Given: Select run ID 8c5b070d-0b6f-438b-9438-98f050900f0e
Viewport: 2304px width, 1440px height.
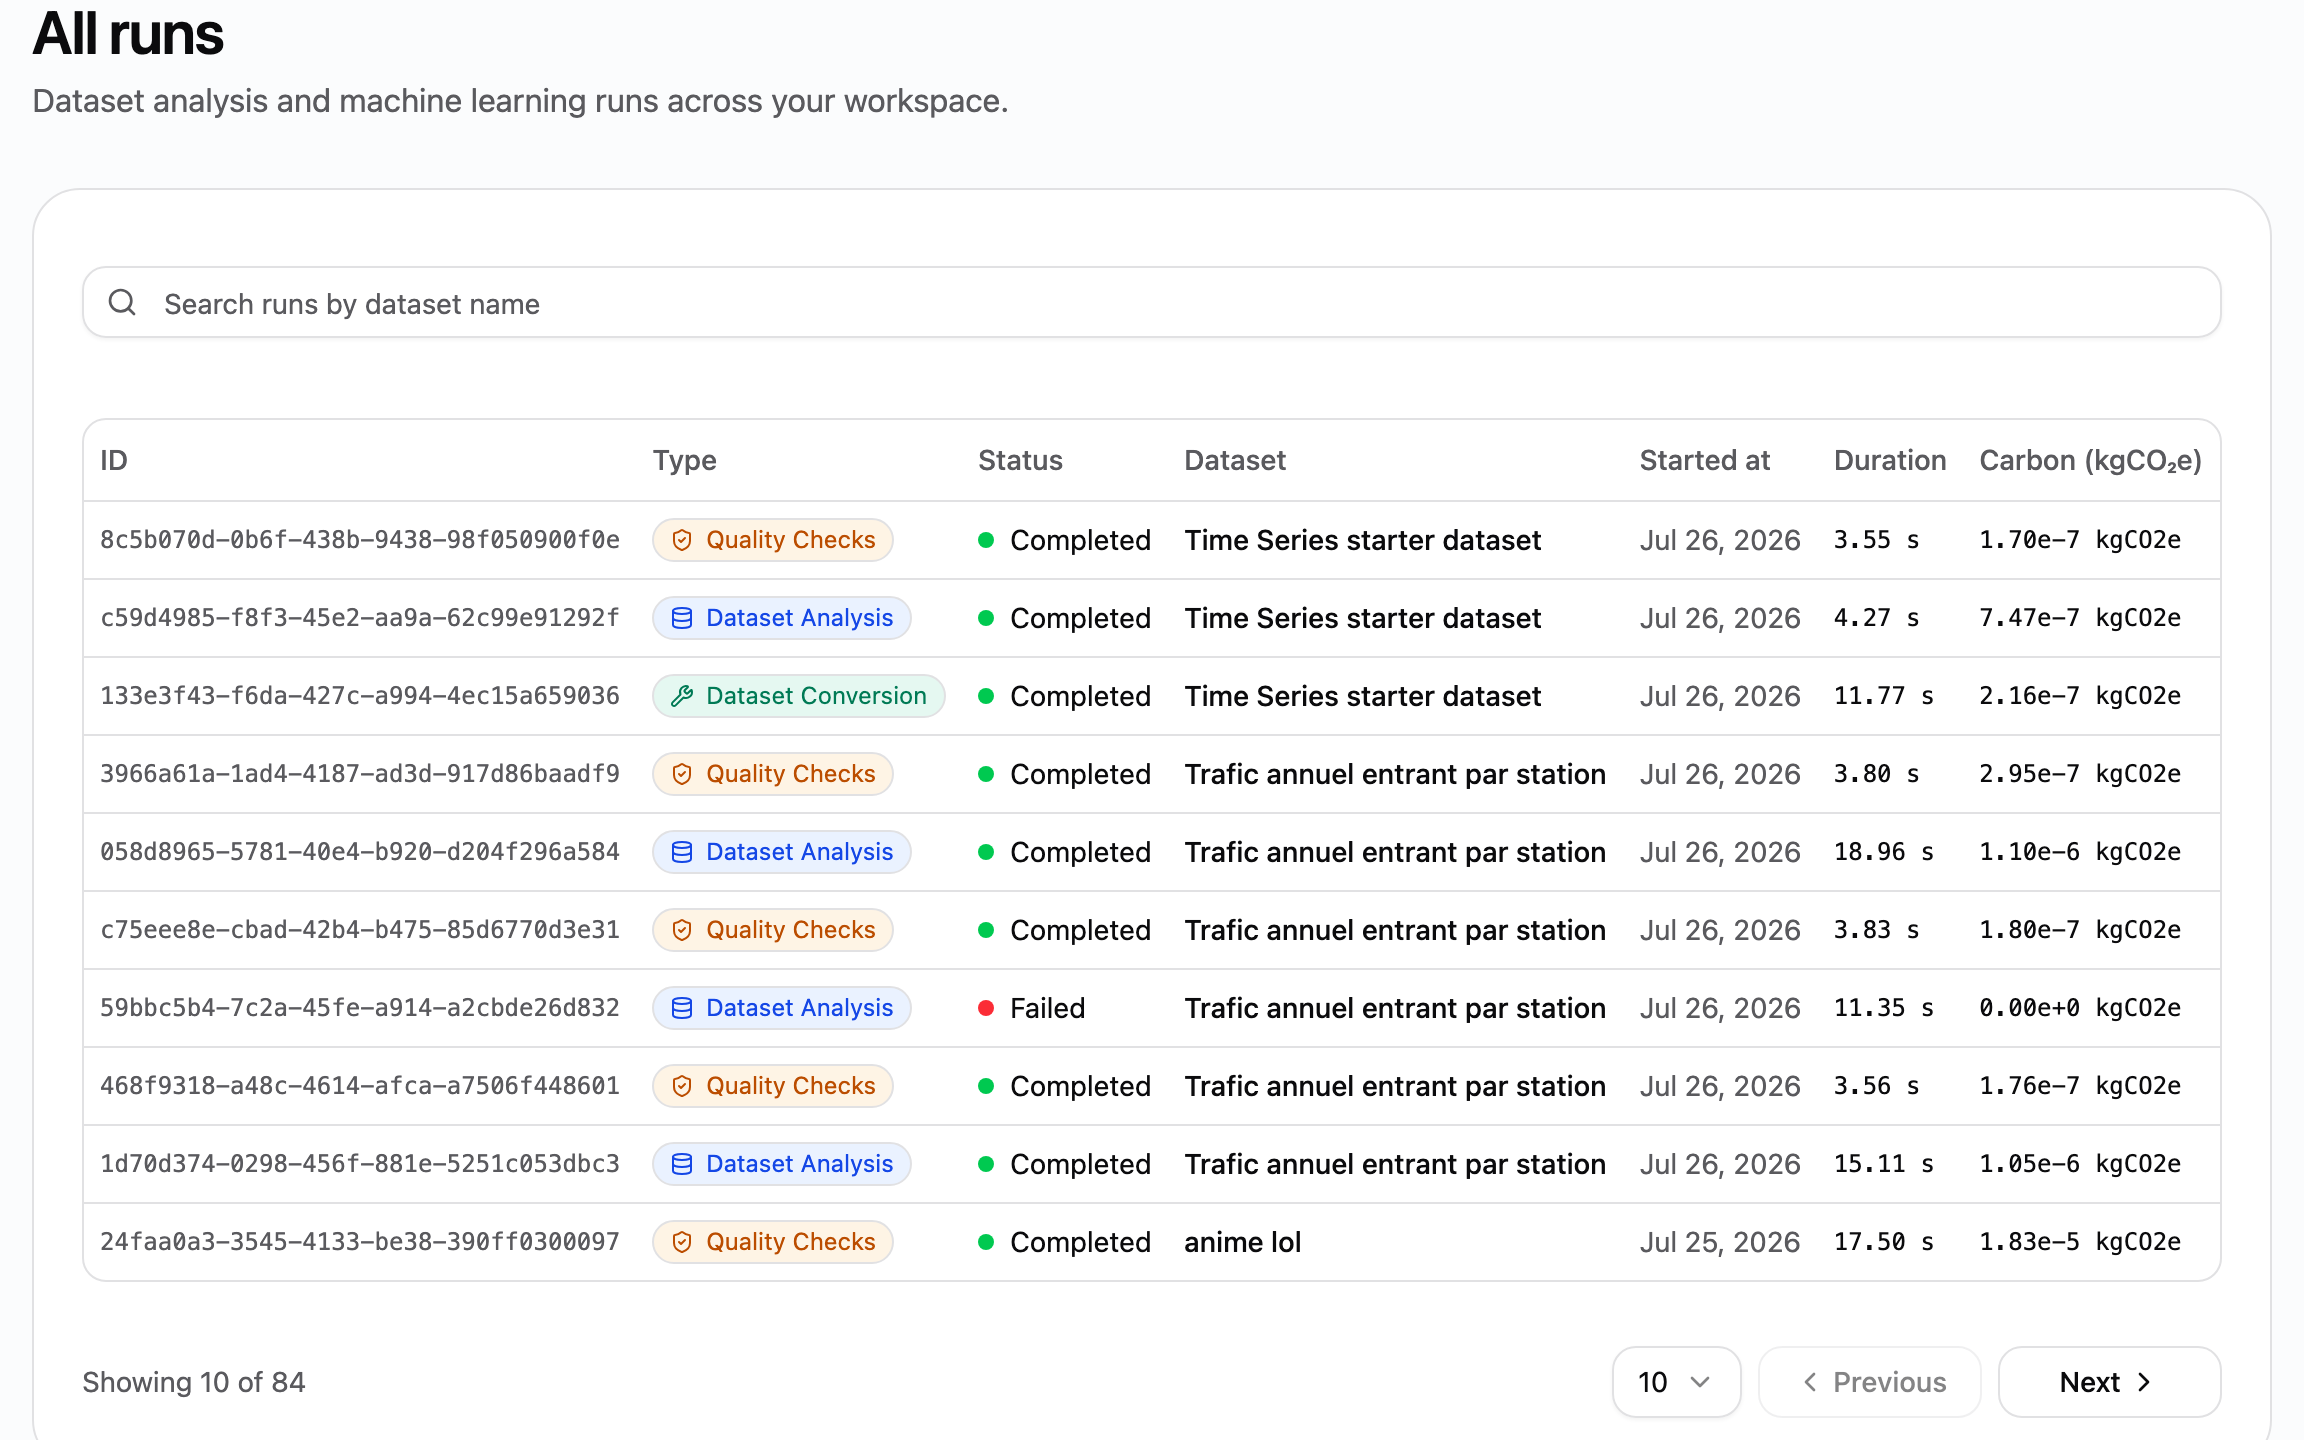Looking at the screenshot, I should coord(360,540).
